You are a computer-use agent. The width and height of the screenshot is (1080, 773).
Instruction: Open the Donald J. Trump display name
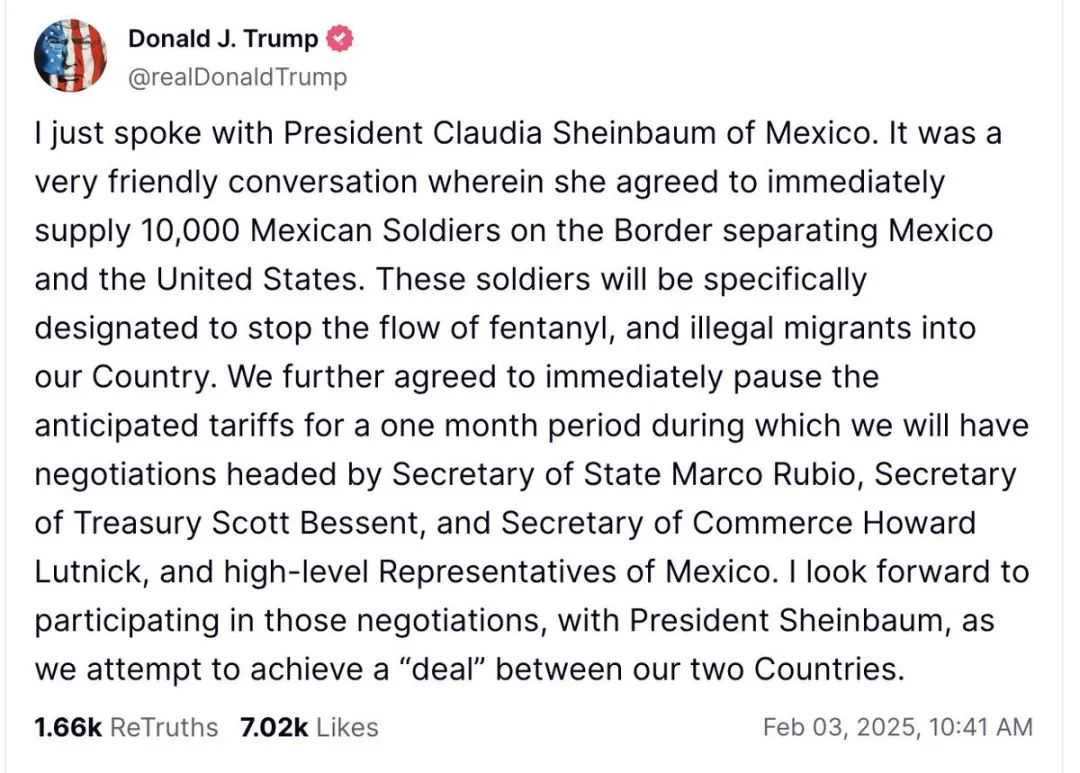pyautogui.click(x=223, y=39)
